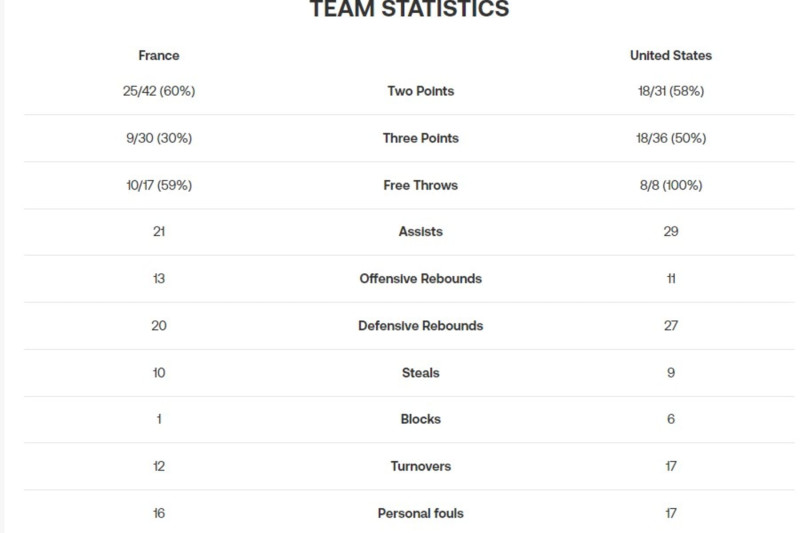Click the Personal fouls row label
This screenshot has width=800, height=533.
[420, 513]
